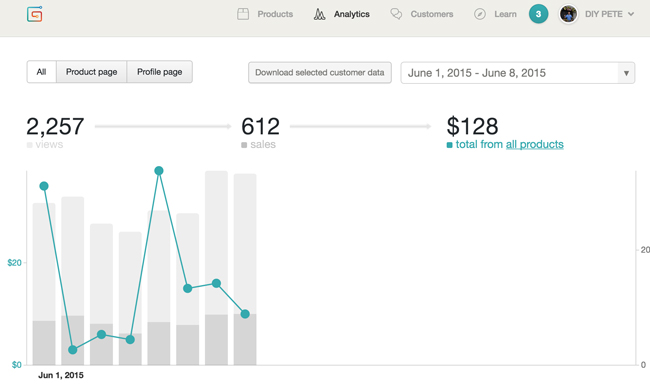Screen dimensions: 650x389
Task: Toggle the teal total legend square
Action: point(449,145)
